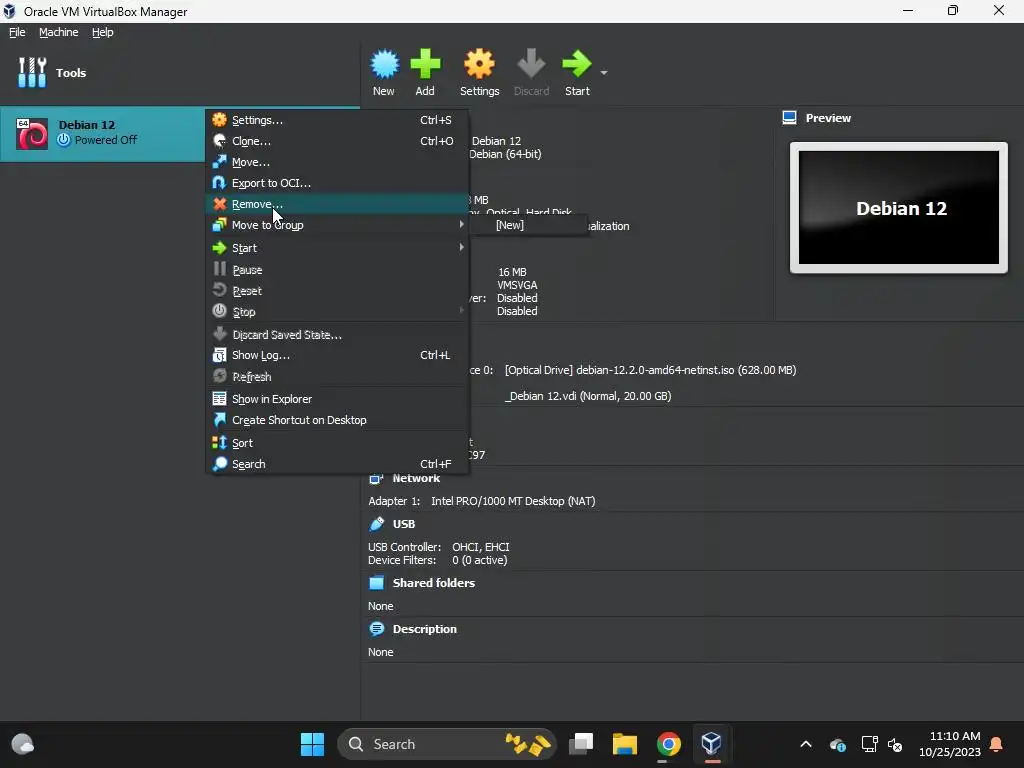The image size is (1024, 768).
Task: Choose Move… in the context menu
Action: click(338, 162)
